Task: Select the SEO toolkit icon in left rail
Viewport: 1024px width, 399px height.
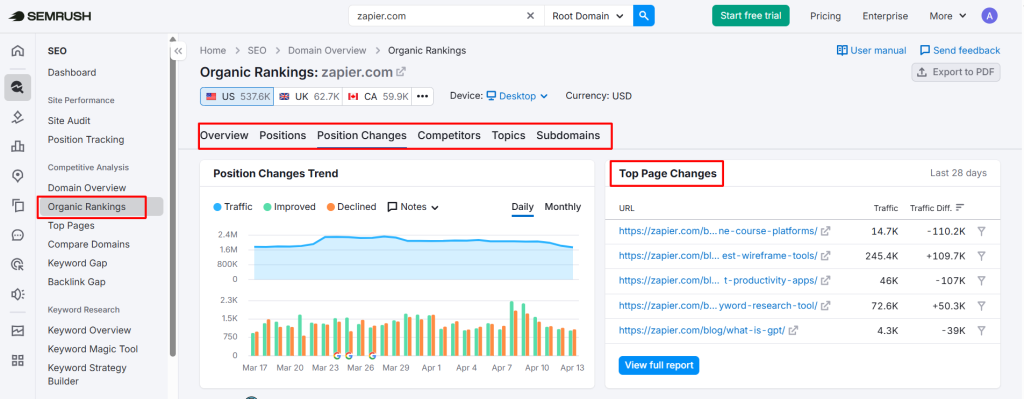Action: (18, 88)
